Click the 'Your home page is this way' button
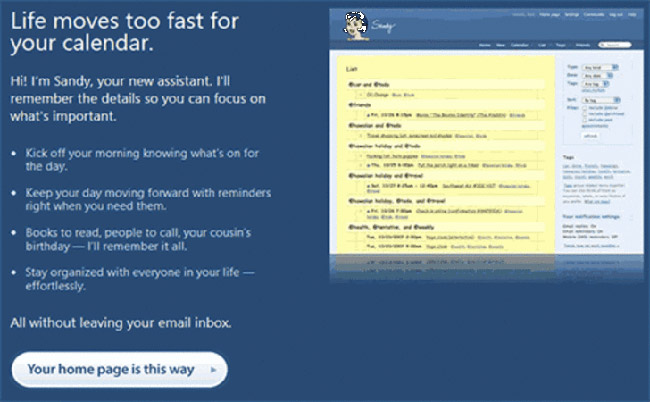This screenshot has width=650, height=402. pyautogui.click(x=119, y=369)
